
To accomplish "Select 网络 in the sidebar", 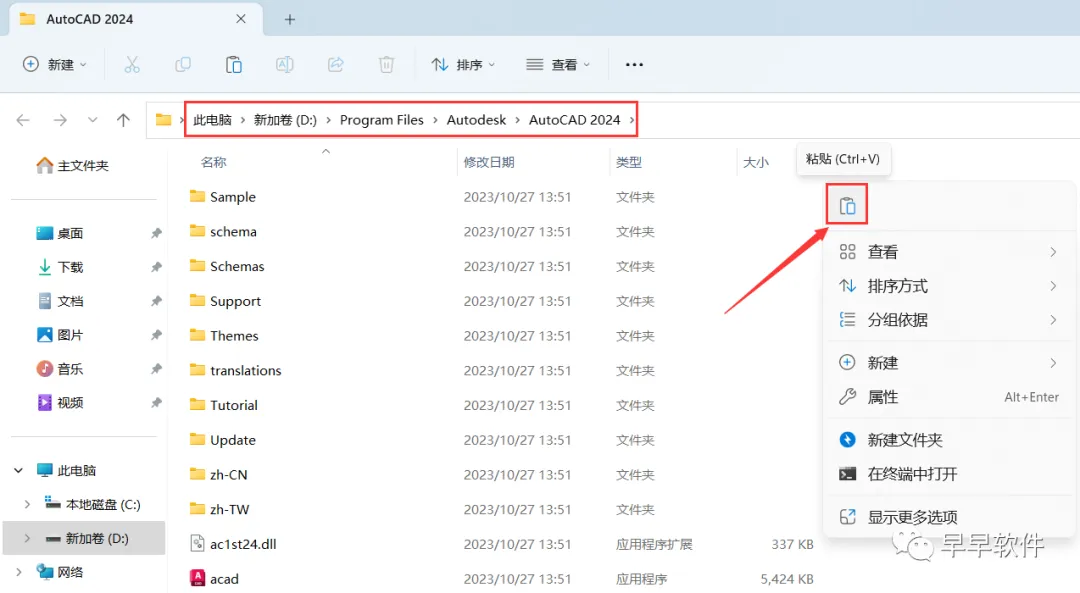I will pyautogui.click(x=60, y=572).
